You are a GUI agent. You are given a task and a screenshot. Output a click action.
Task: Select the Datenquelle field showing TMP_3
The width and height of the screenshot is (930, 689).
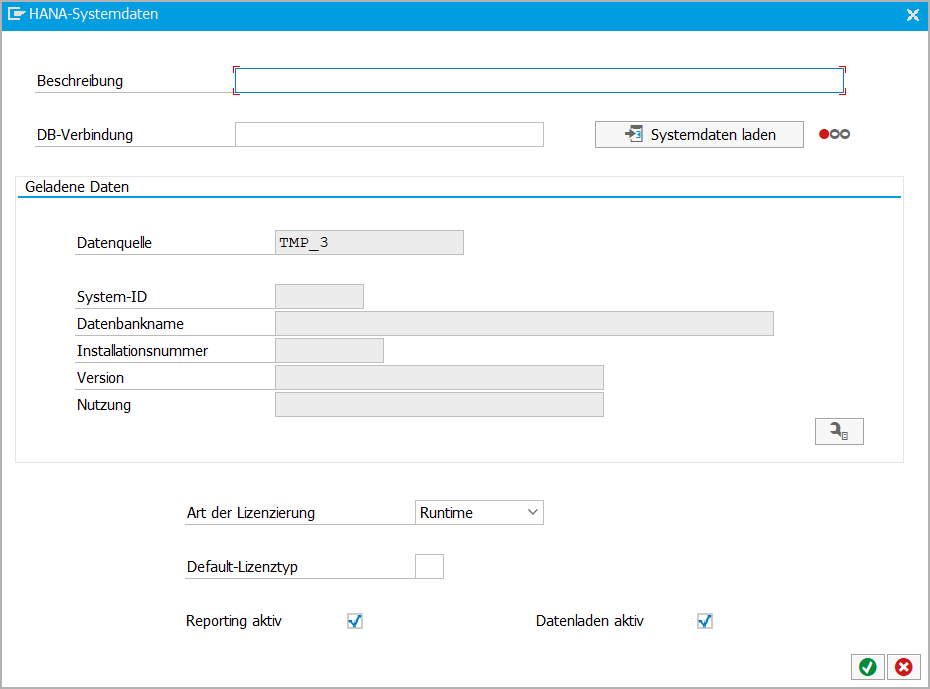pyautogui.click(x=370, y=243)
